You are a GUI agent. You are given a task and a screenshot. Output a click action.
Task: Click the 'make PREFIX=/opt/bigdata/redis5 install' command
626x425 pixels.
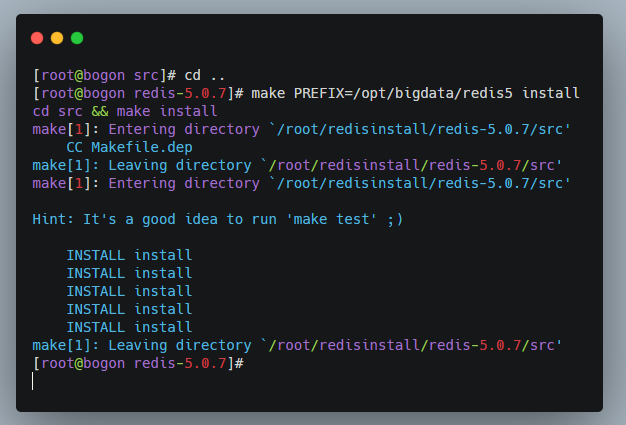point(415,93)
